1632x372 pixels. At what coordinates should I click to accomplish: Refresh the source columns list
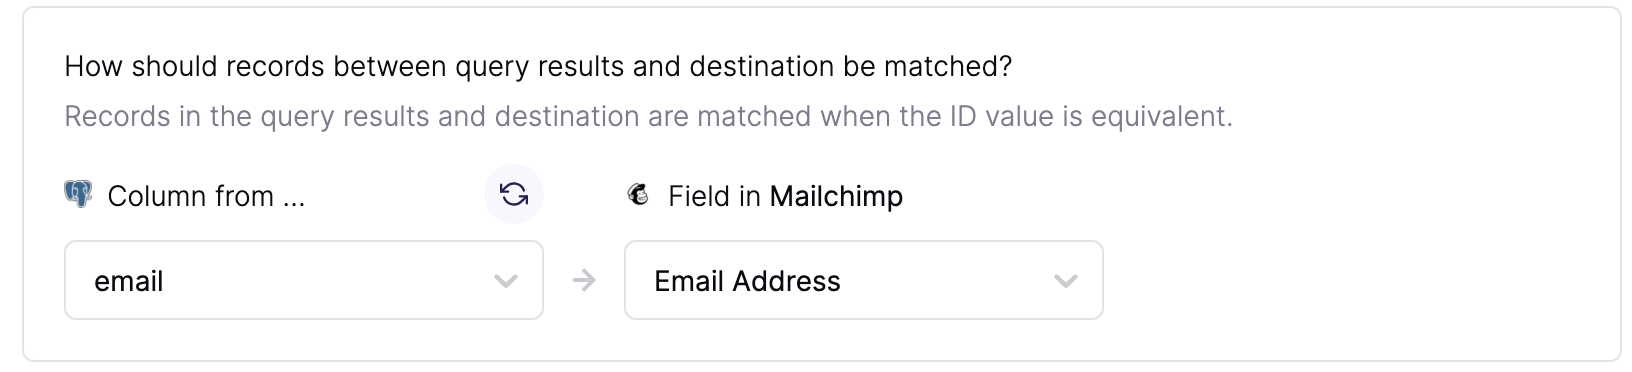[514, 194]
